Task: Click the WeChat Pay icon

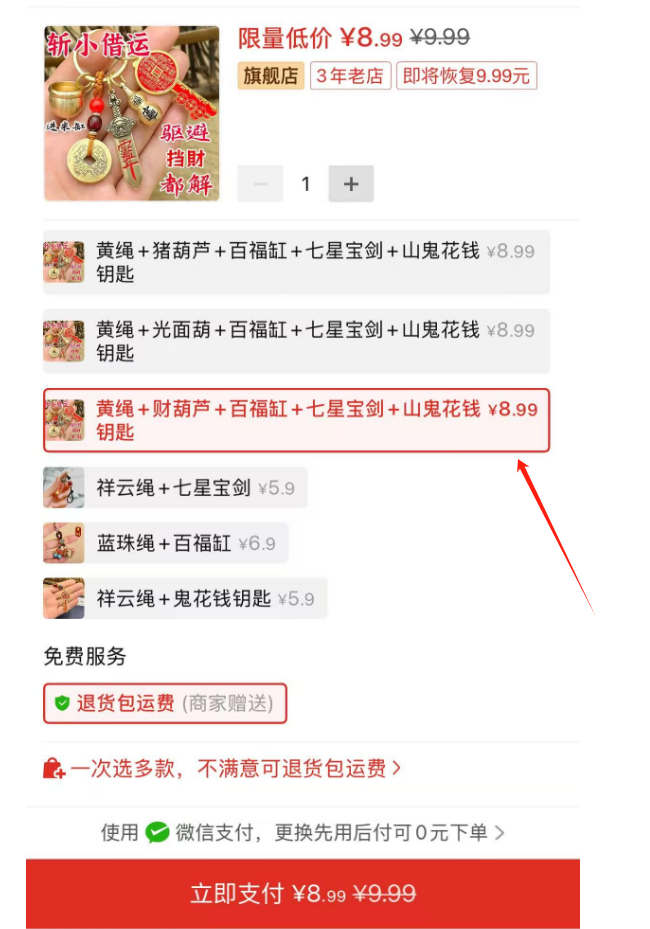Action: pyautogui.click(x=157, y=832)
